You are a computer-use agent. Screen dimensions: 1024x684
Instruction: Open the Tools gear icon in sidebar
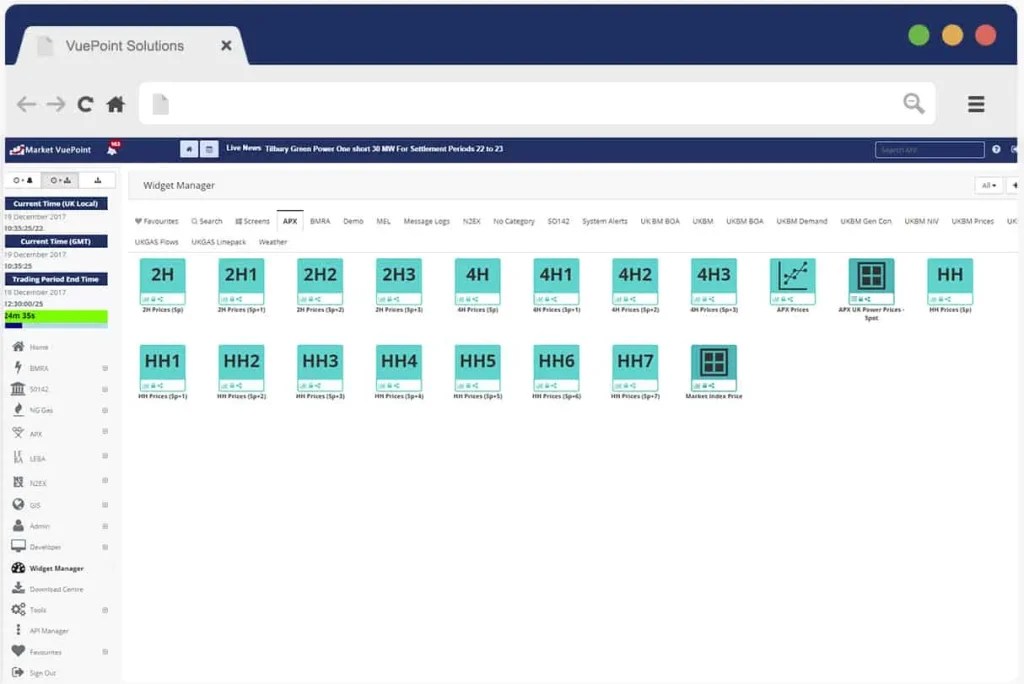(18, 609)
